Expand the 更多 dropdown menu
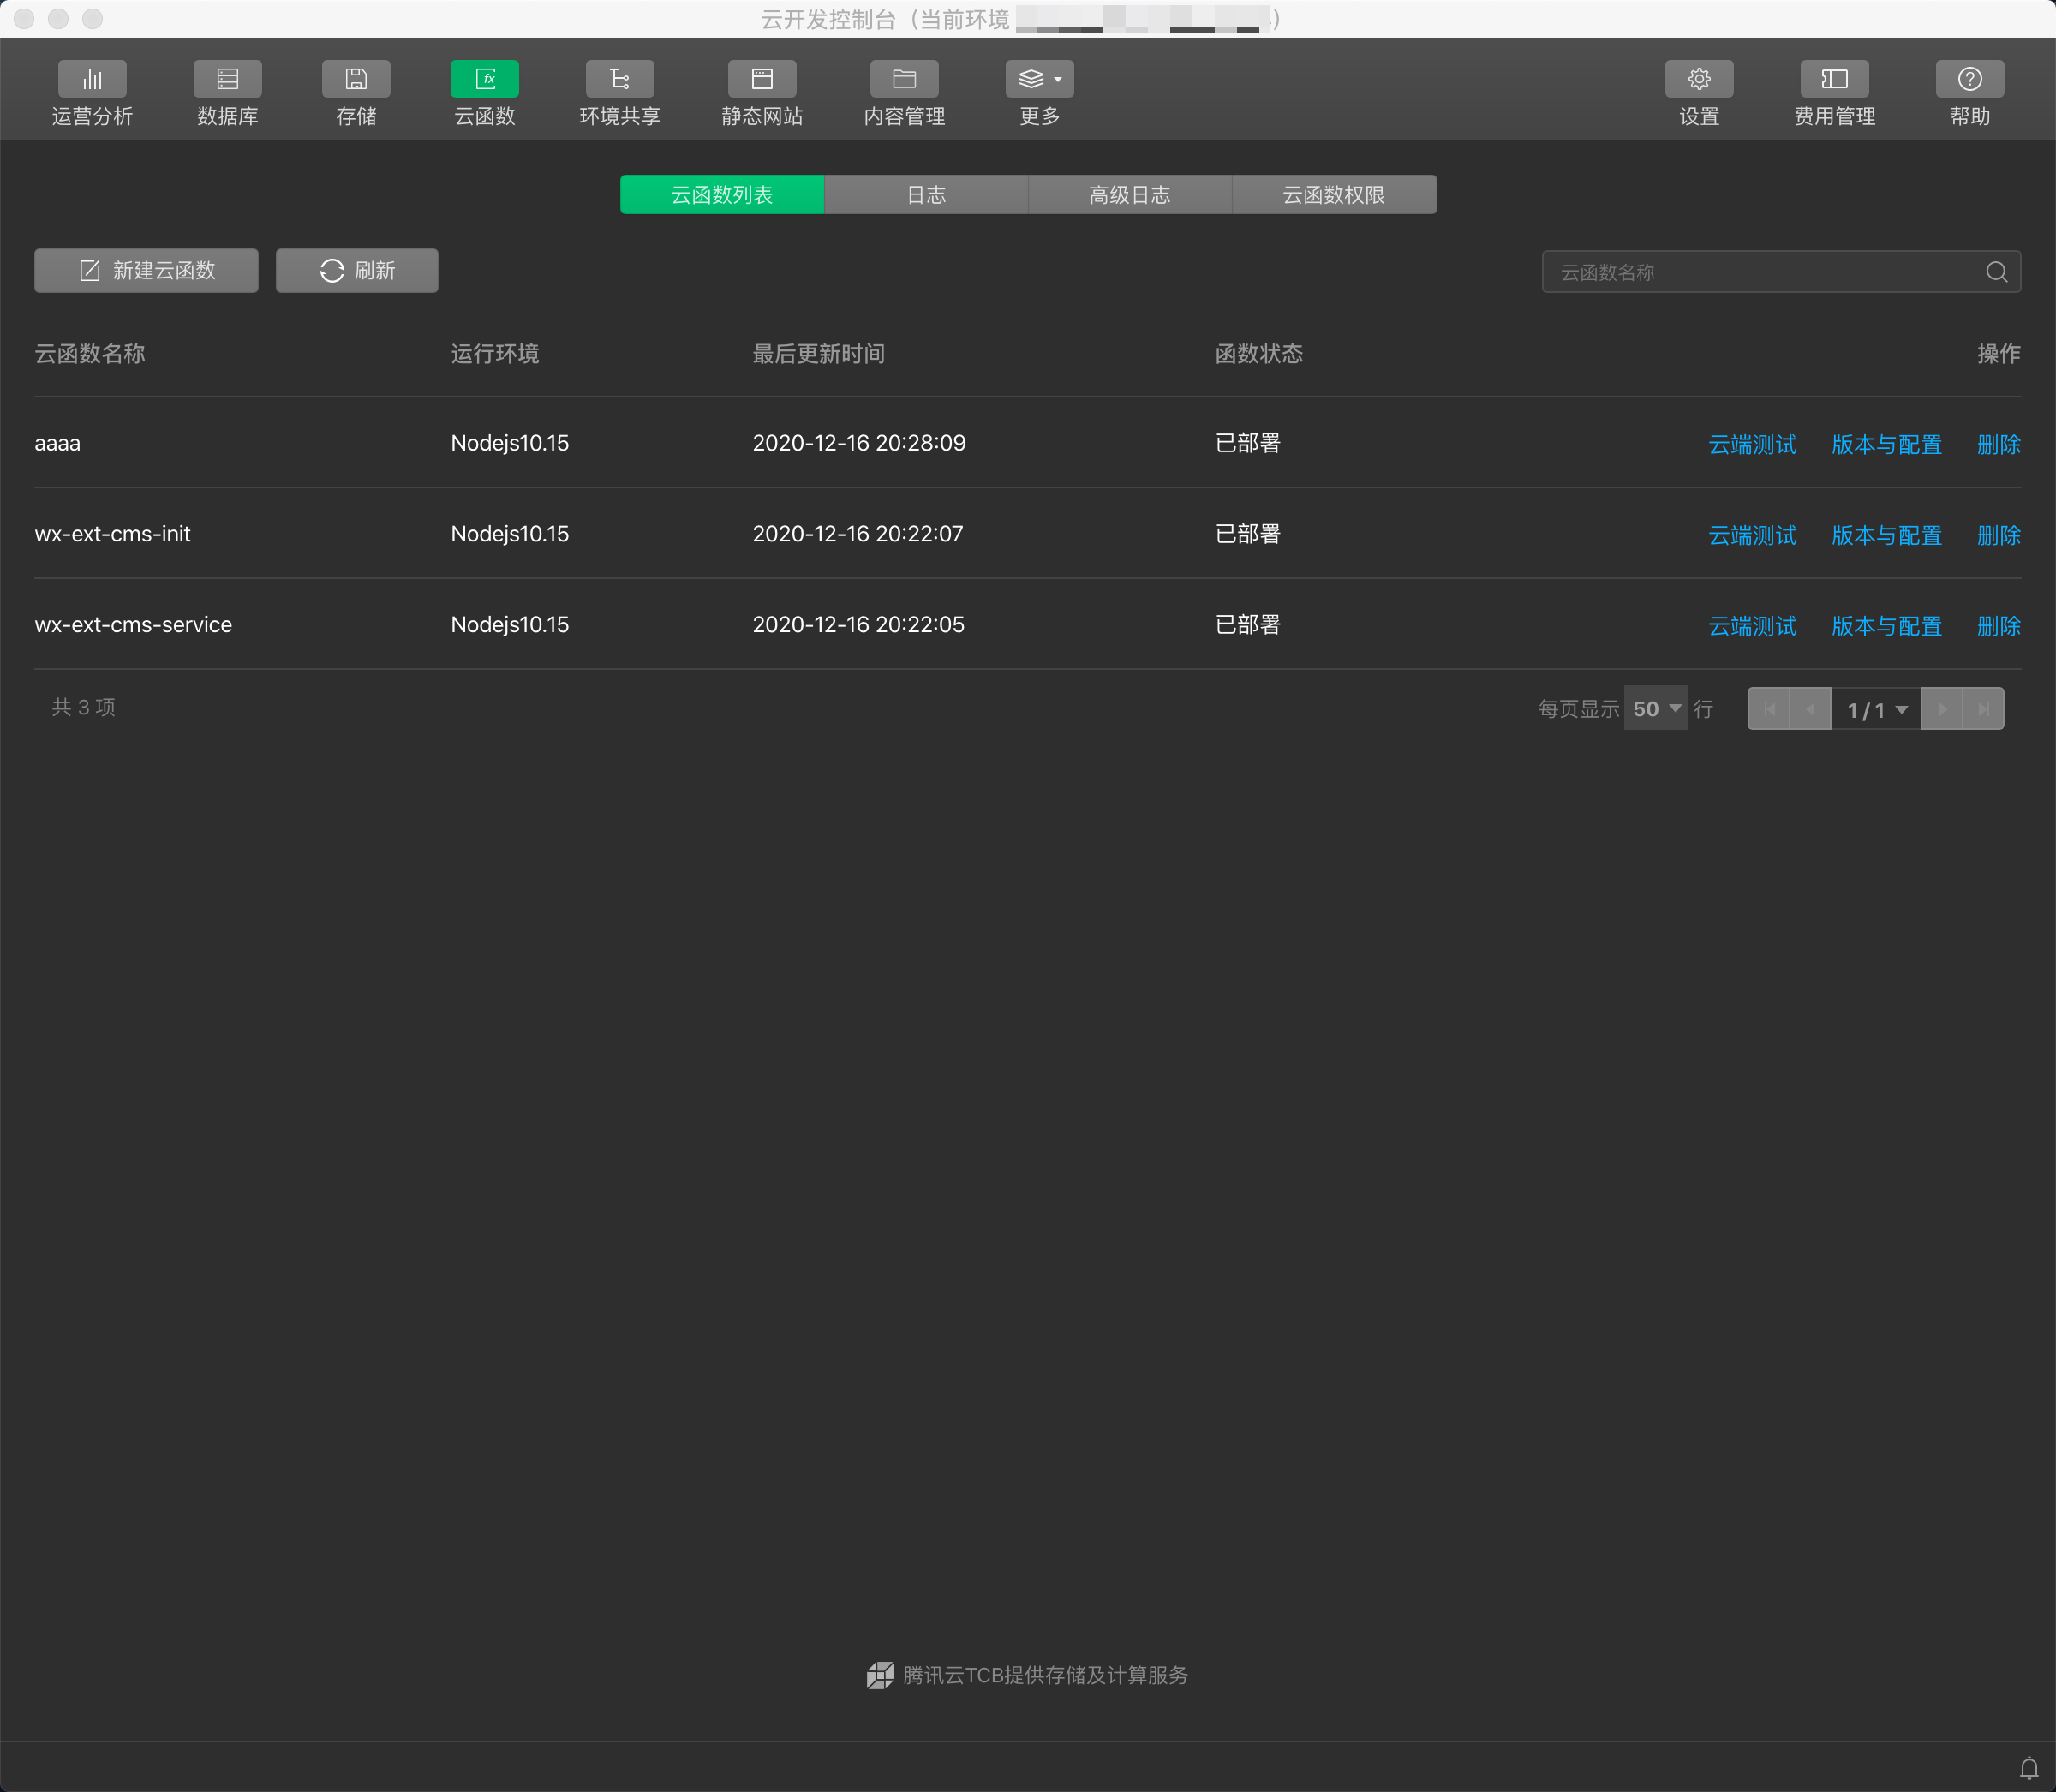This screenshot has width=2056, height=1792. click(1039, 80)
